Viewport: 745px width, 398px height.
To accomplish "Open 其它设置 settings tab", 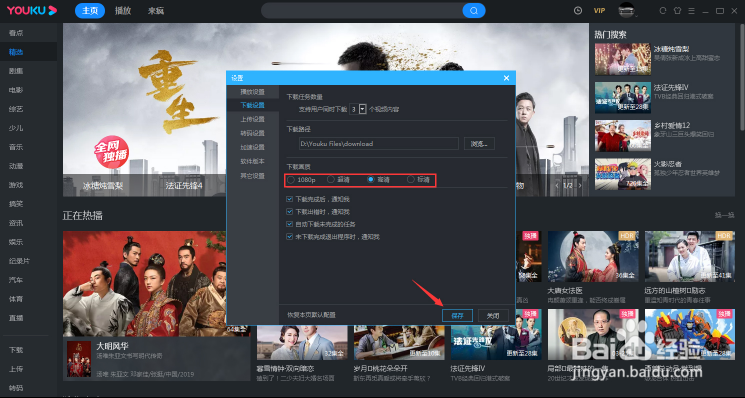I will (252, 176).
